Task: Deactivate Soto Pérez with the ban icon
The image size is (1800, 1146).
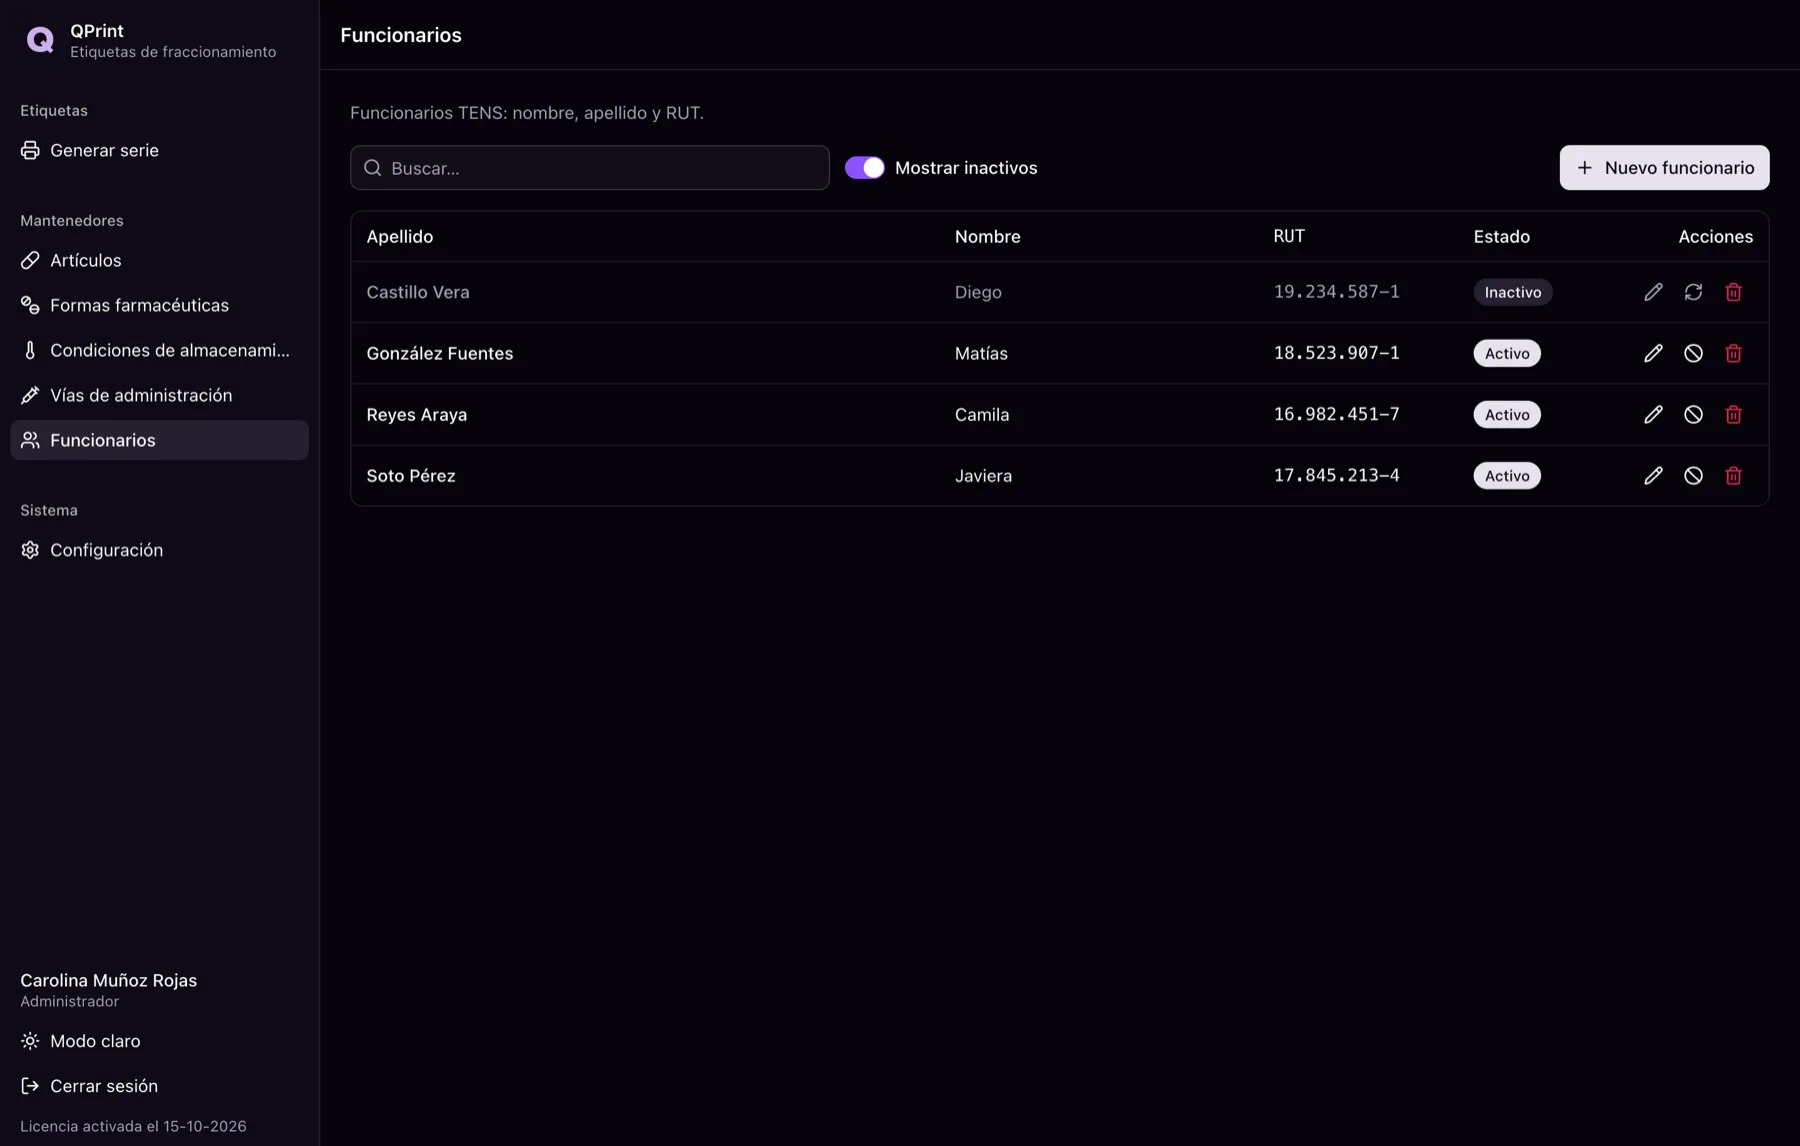Action: pos(1693,476)
